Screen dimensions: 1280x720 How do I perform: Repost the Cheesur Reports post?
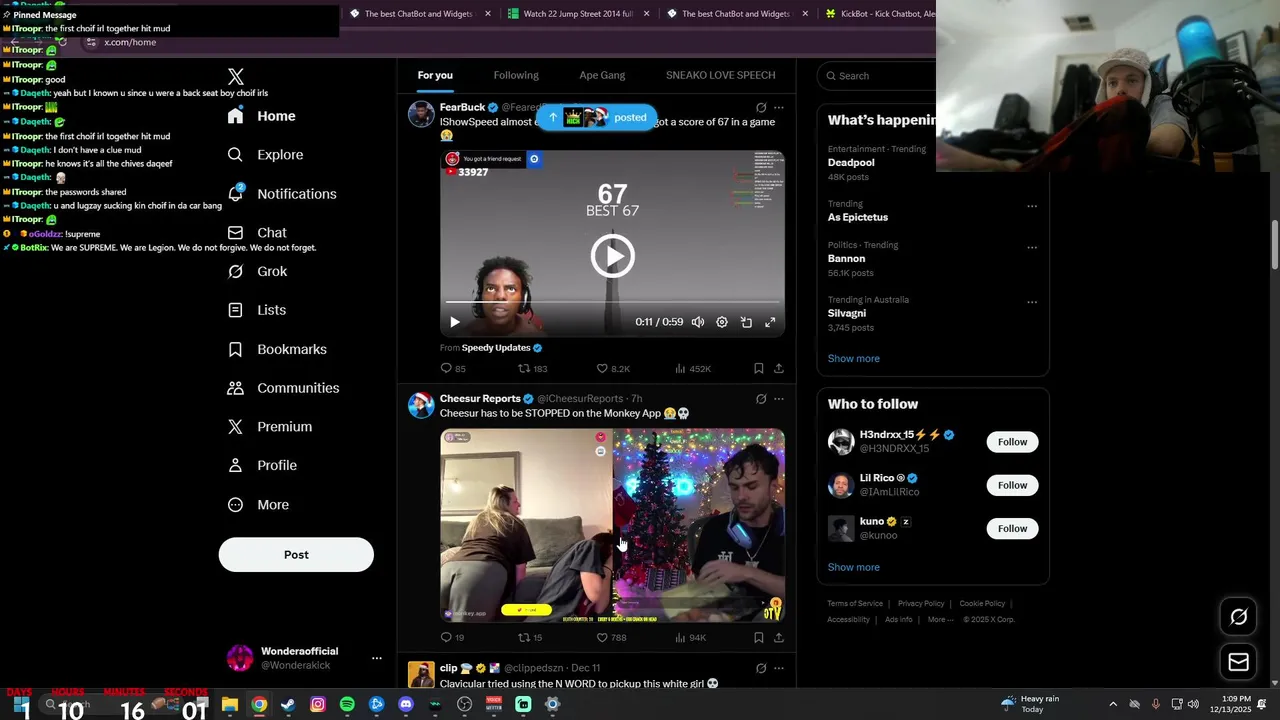(x=530, y=638)
